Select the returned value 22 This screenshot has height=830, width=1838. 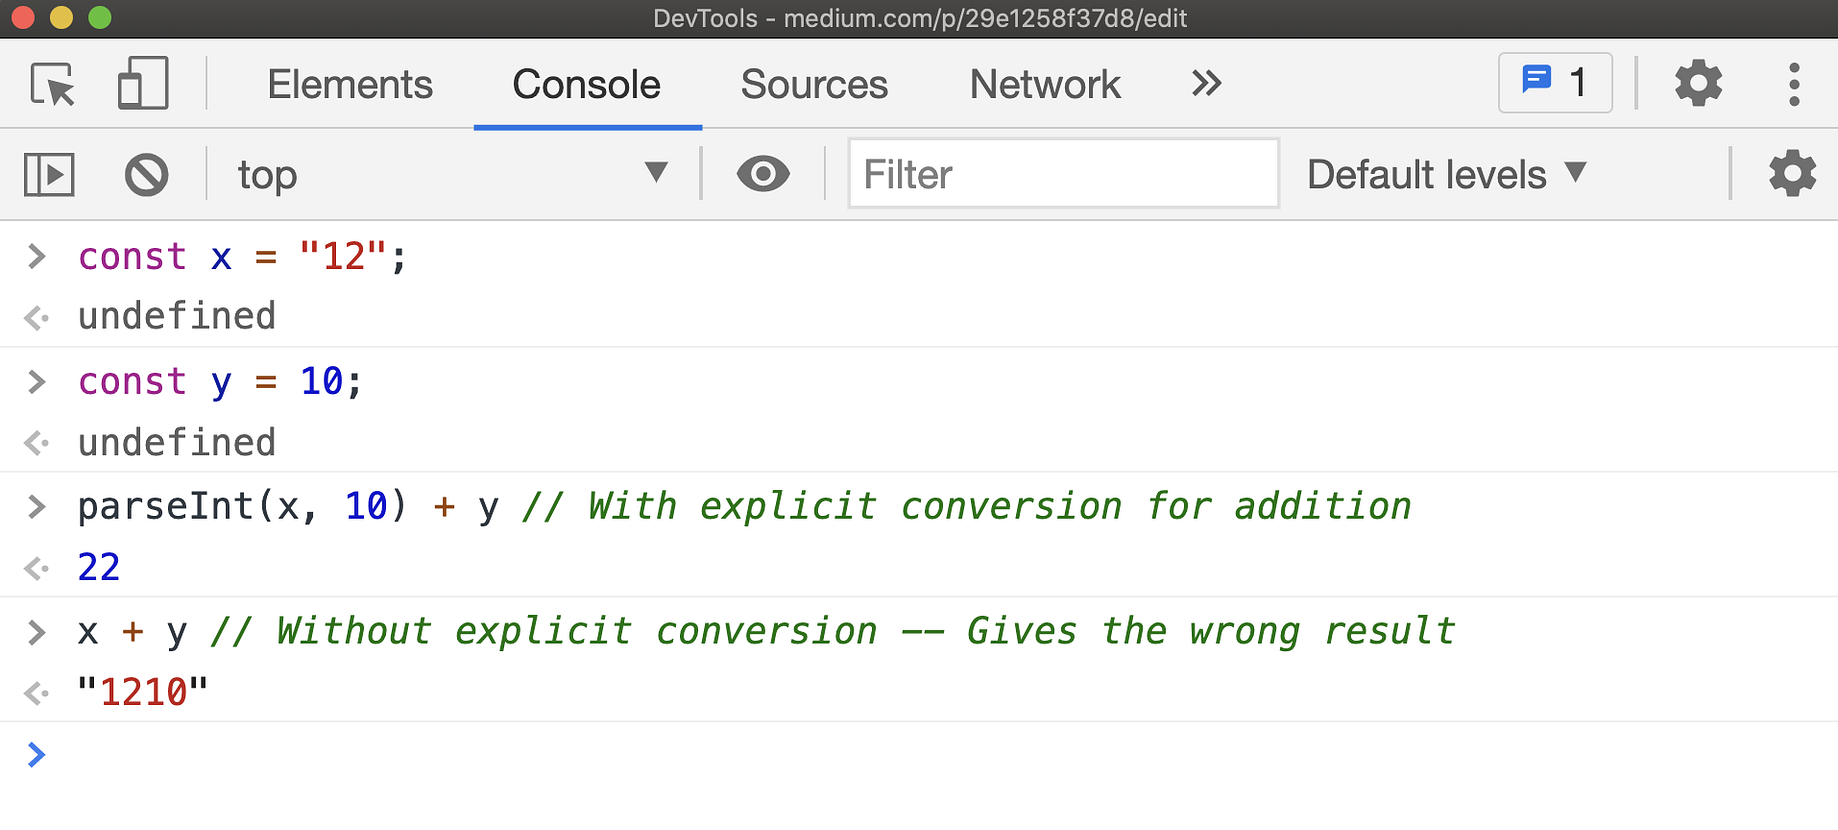pyautogui.click(x=98, y=567)
